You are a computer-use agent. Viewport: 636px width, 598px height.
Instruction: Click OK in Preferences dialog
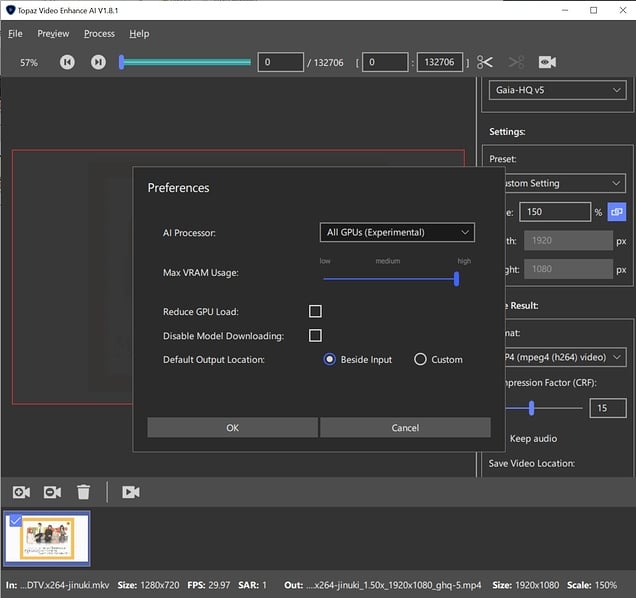[232, 428]
